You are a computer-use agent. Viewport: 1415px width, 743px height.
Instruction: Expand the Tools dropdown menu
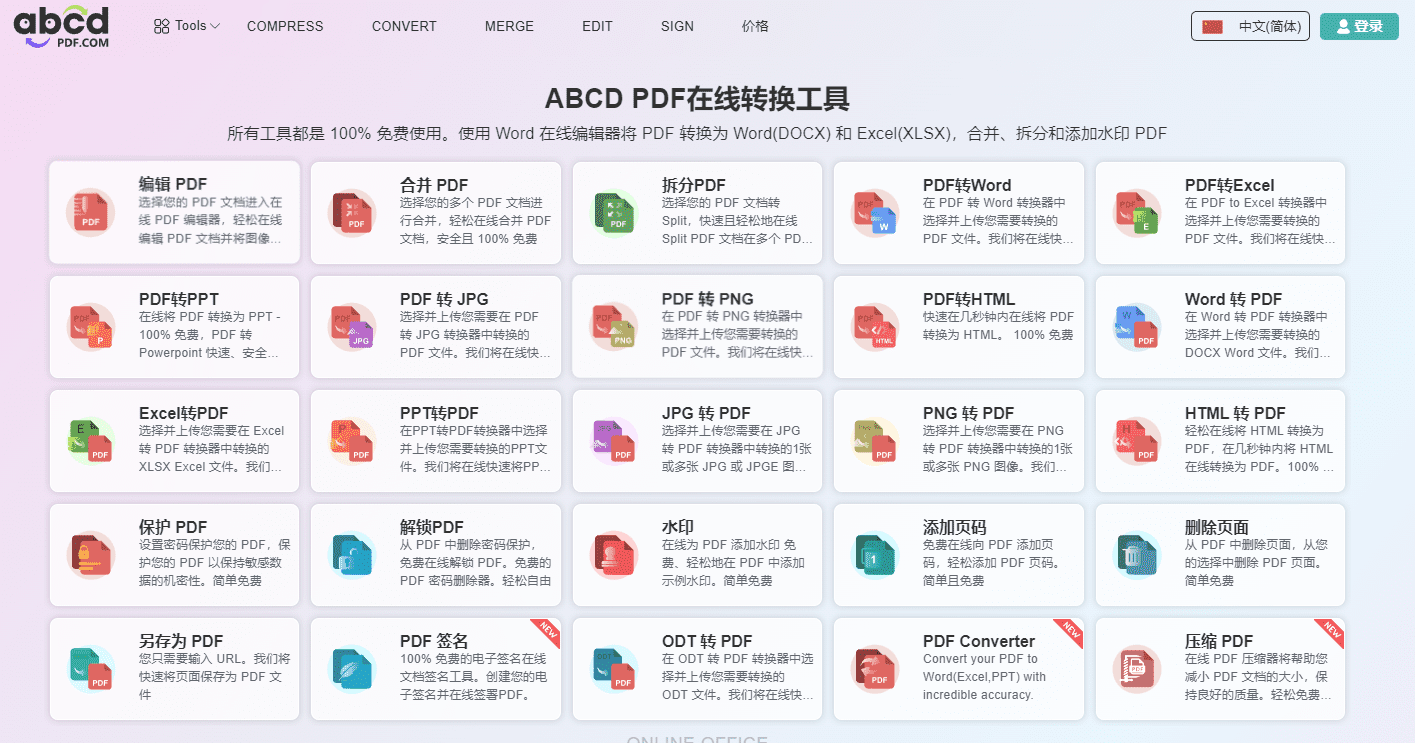click(187, 26)
